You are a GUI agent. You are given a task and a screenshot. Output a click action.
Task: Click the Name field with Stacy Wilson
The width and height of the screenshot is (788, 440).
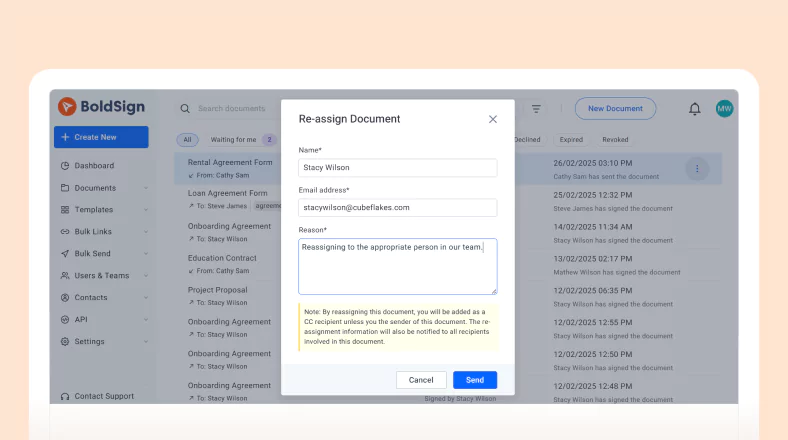coord(398,168)
